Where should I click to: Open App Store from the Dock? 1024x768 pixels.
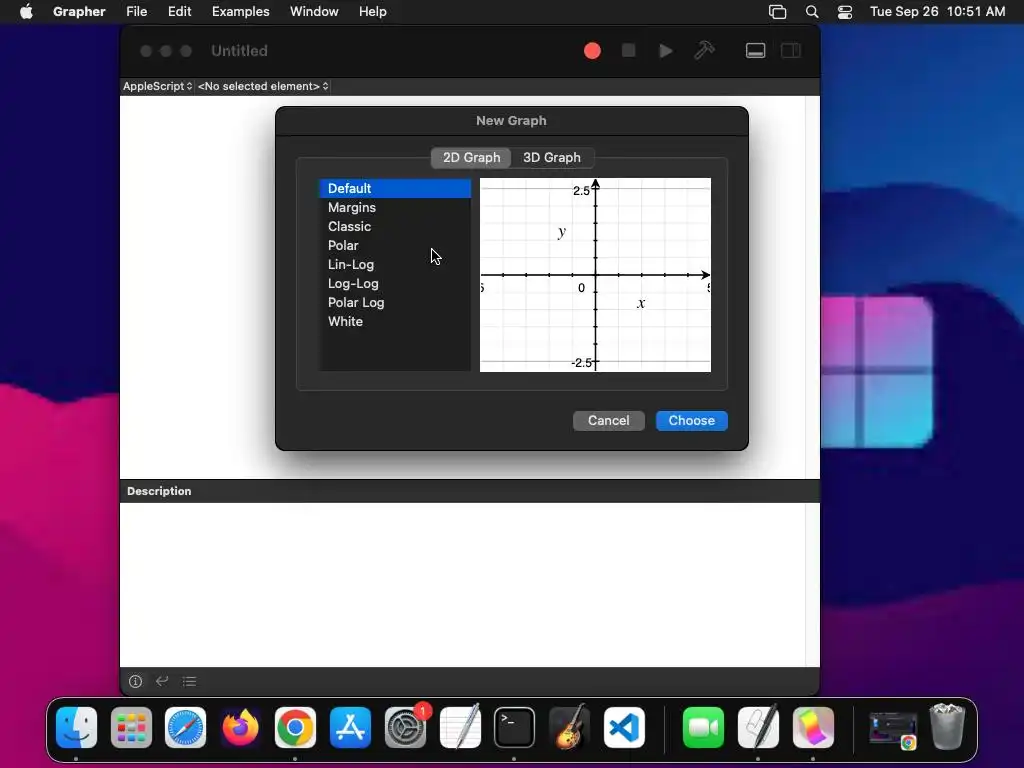[x=350, y=728]
